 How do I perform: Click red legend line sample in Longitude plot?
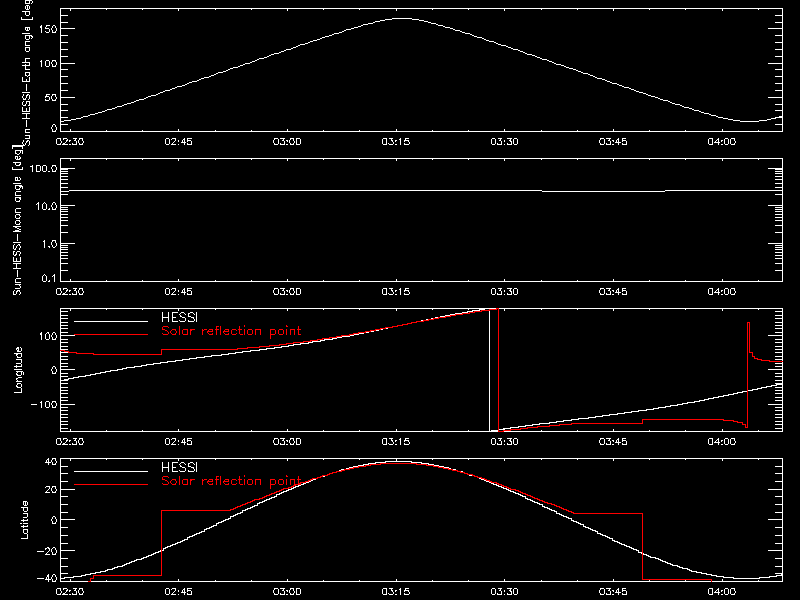coord(111,335)
